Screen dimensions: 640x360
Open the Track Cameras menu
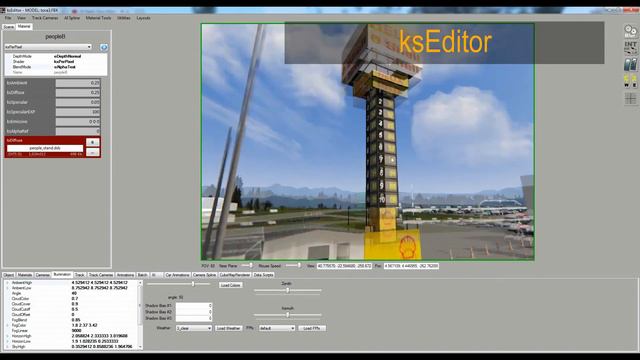click(x=45, y=18)
